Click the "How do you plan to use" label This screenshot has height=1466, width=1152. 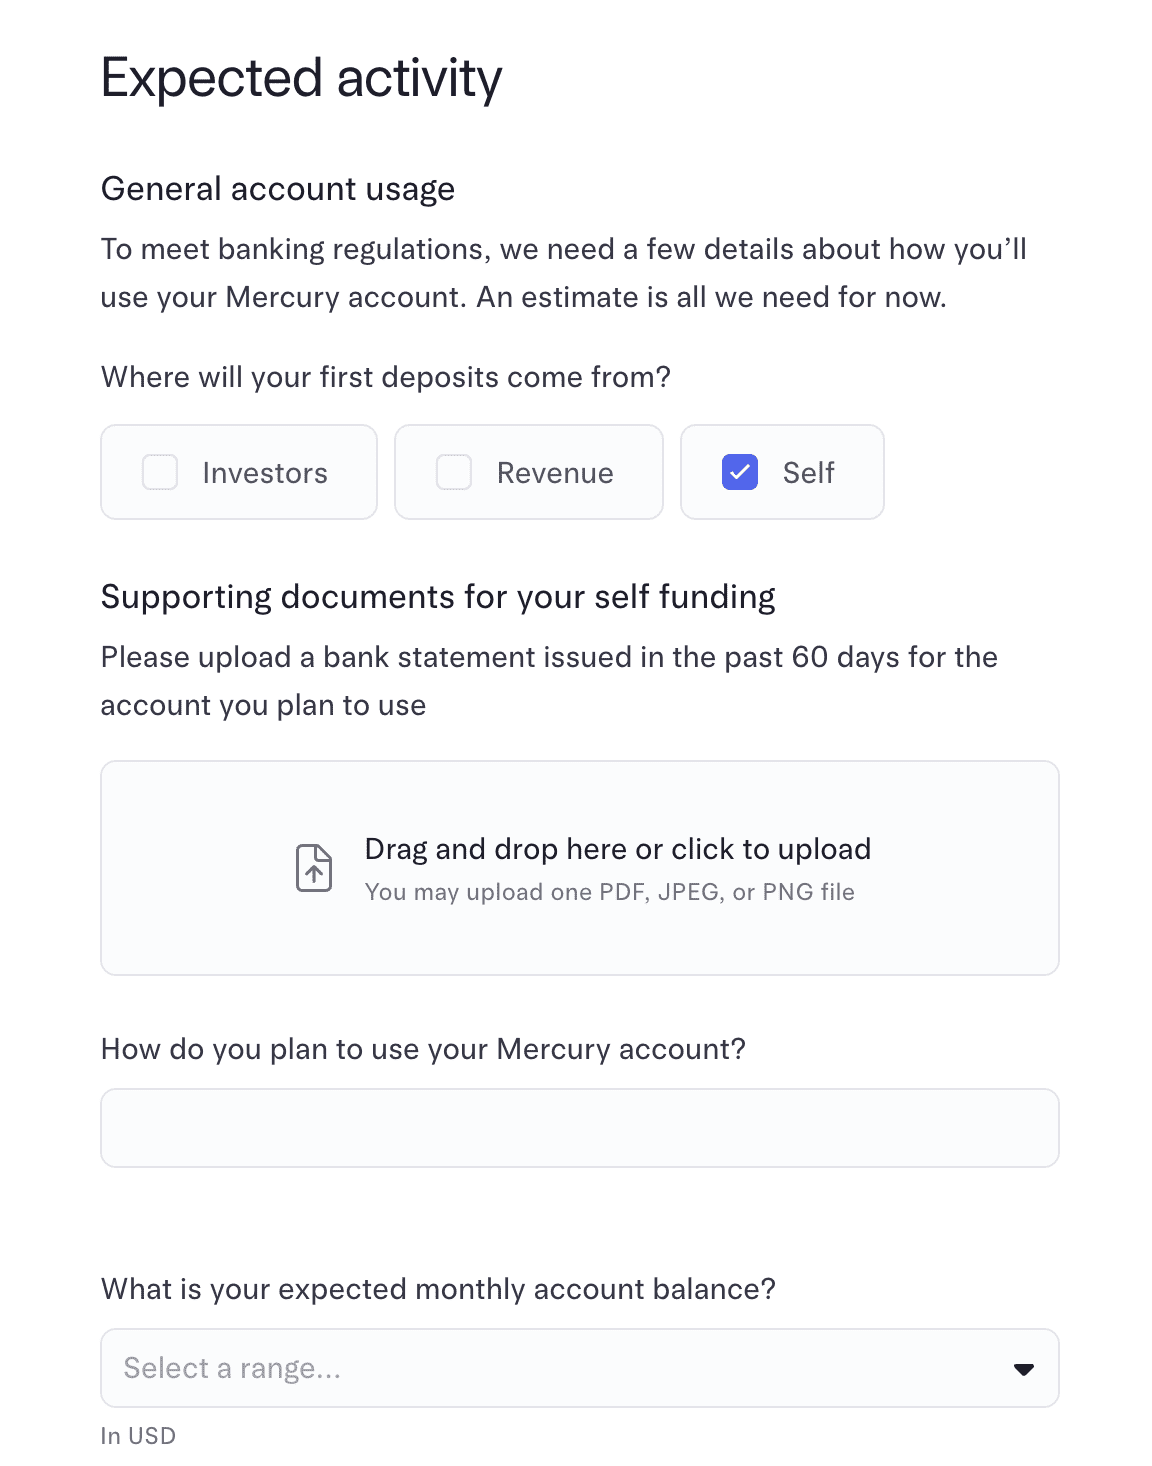423,1049
